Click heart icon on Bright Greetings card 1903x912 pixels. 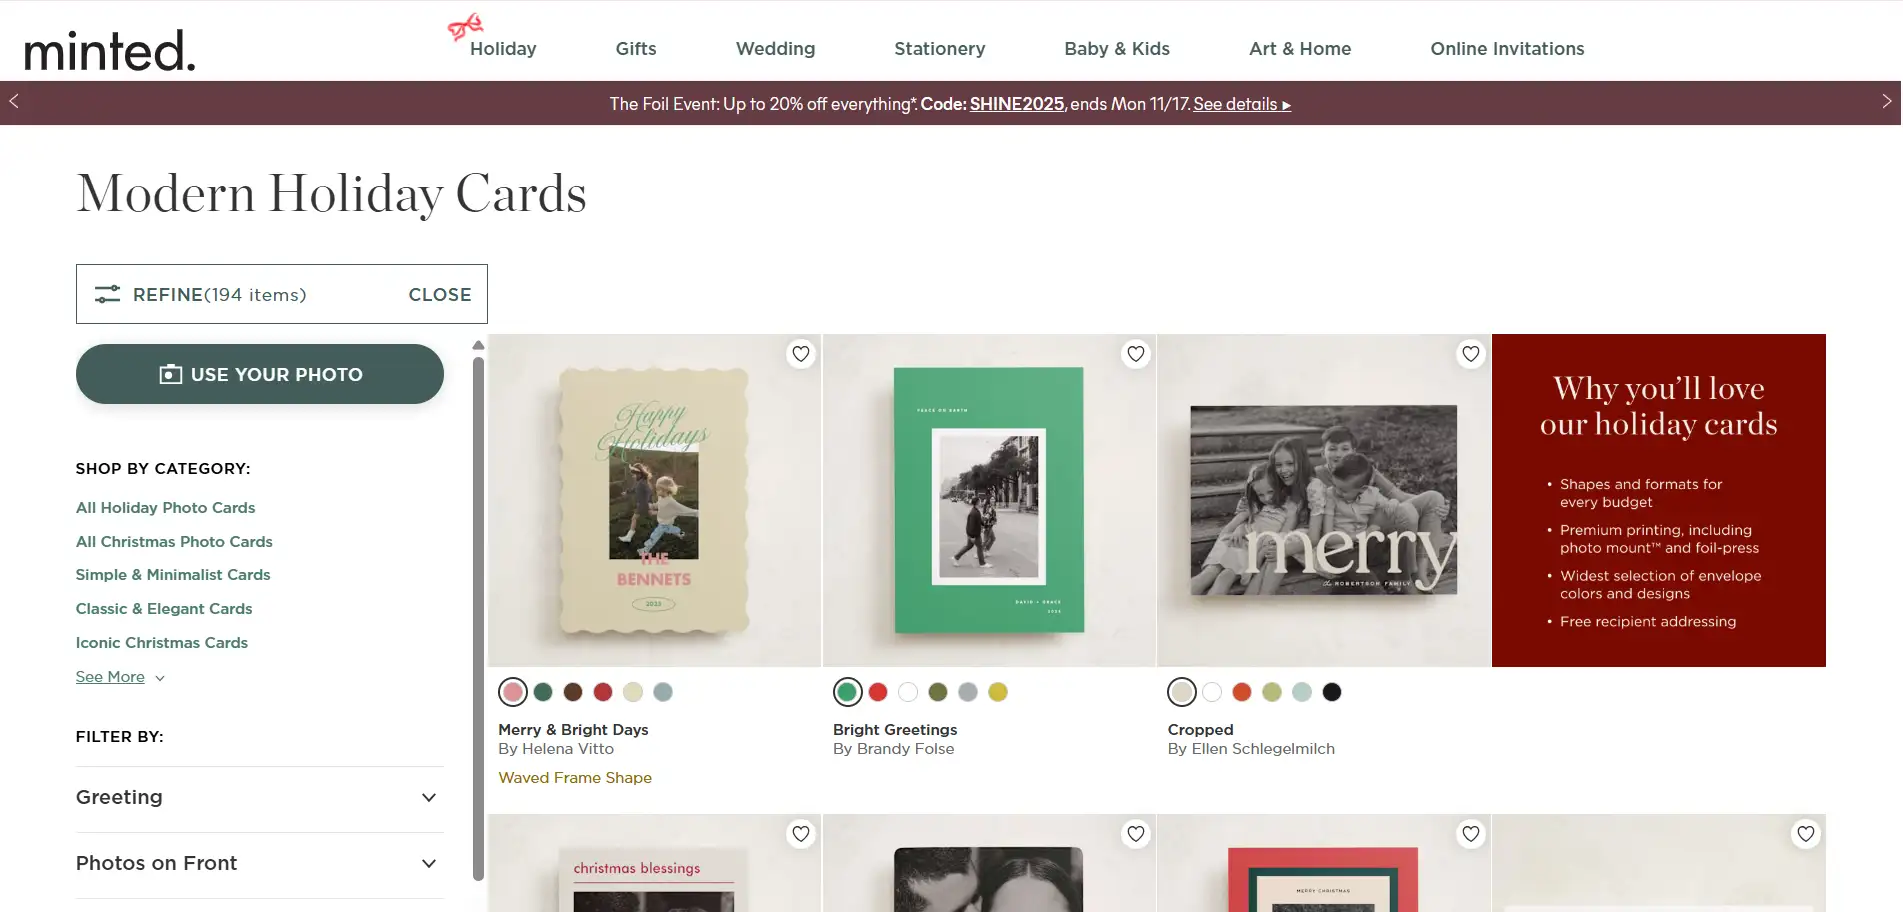tap(1135, 354)
